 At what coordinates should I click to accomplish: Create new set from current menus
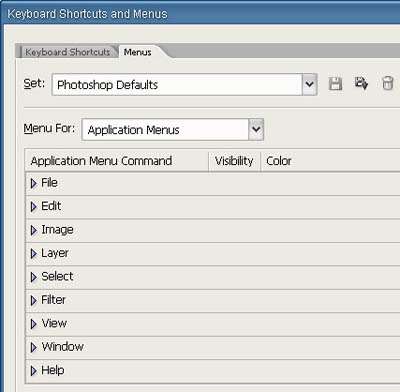click(361, 84)
